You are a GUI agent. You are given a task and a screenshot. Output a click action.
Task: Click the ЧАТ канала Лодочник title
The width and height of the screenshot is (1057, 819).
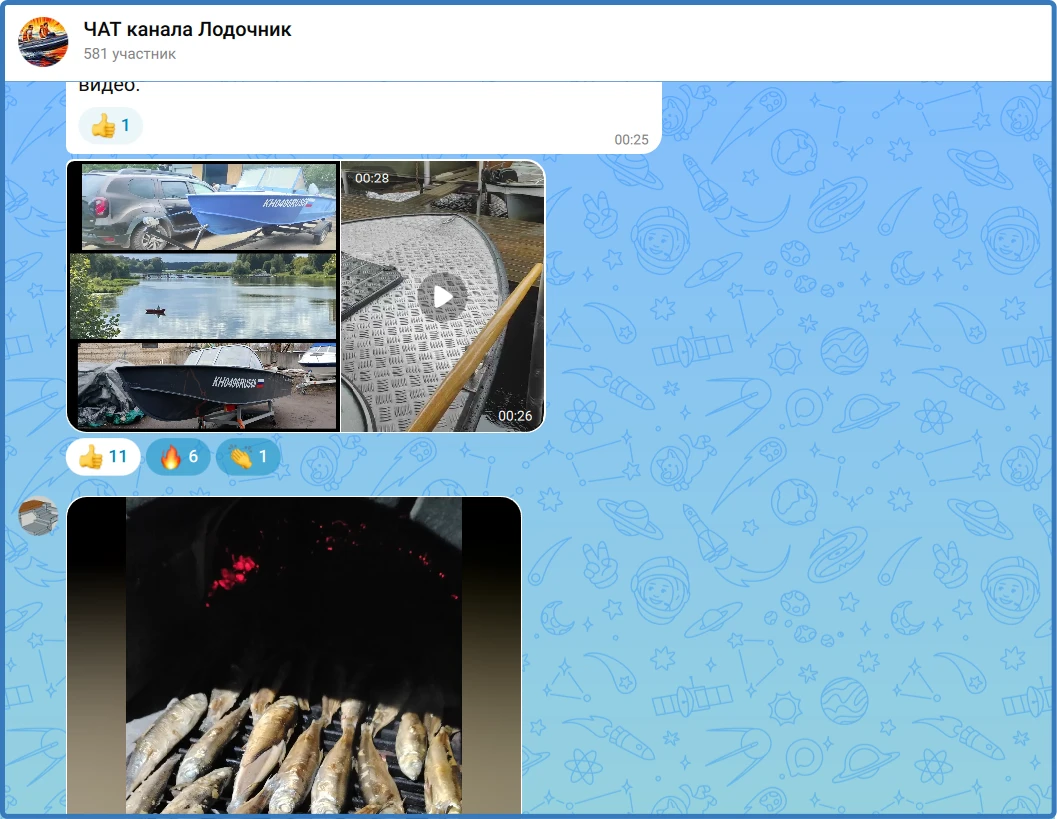187,30
